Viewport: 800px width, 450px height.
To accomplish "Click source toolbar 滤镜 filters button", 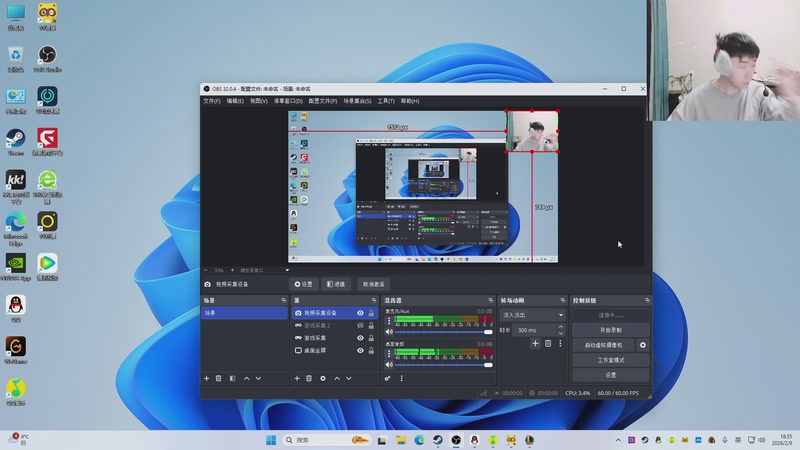I will [x=336, y=284].
